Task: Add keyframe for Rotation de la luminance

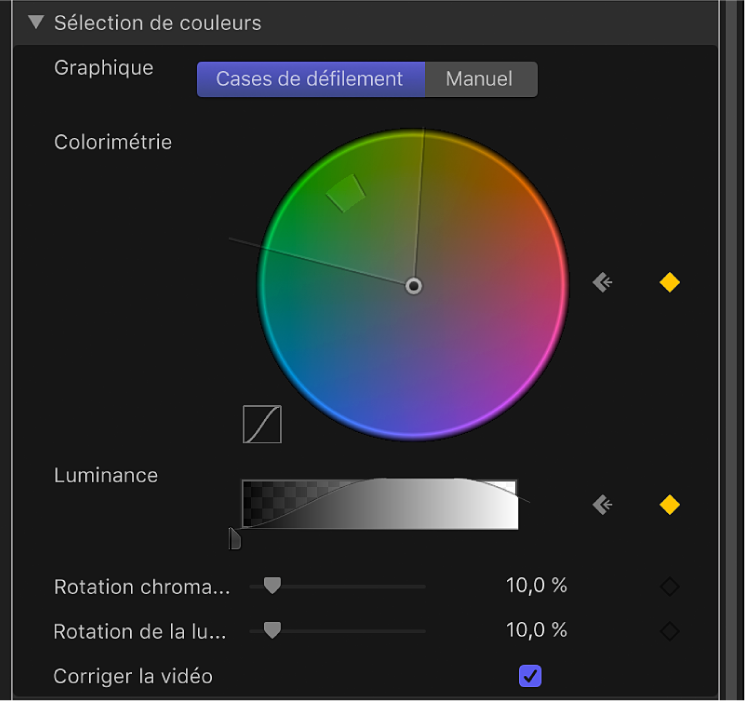Action: coord(670,631)
